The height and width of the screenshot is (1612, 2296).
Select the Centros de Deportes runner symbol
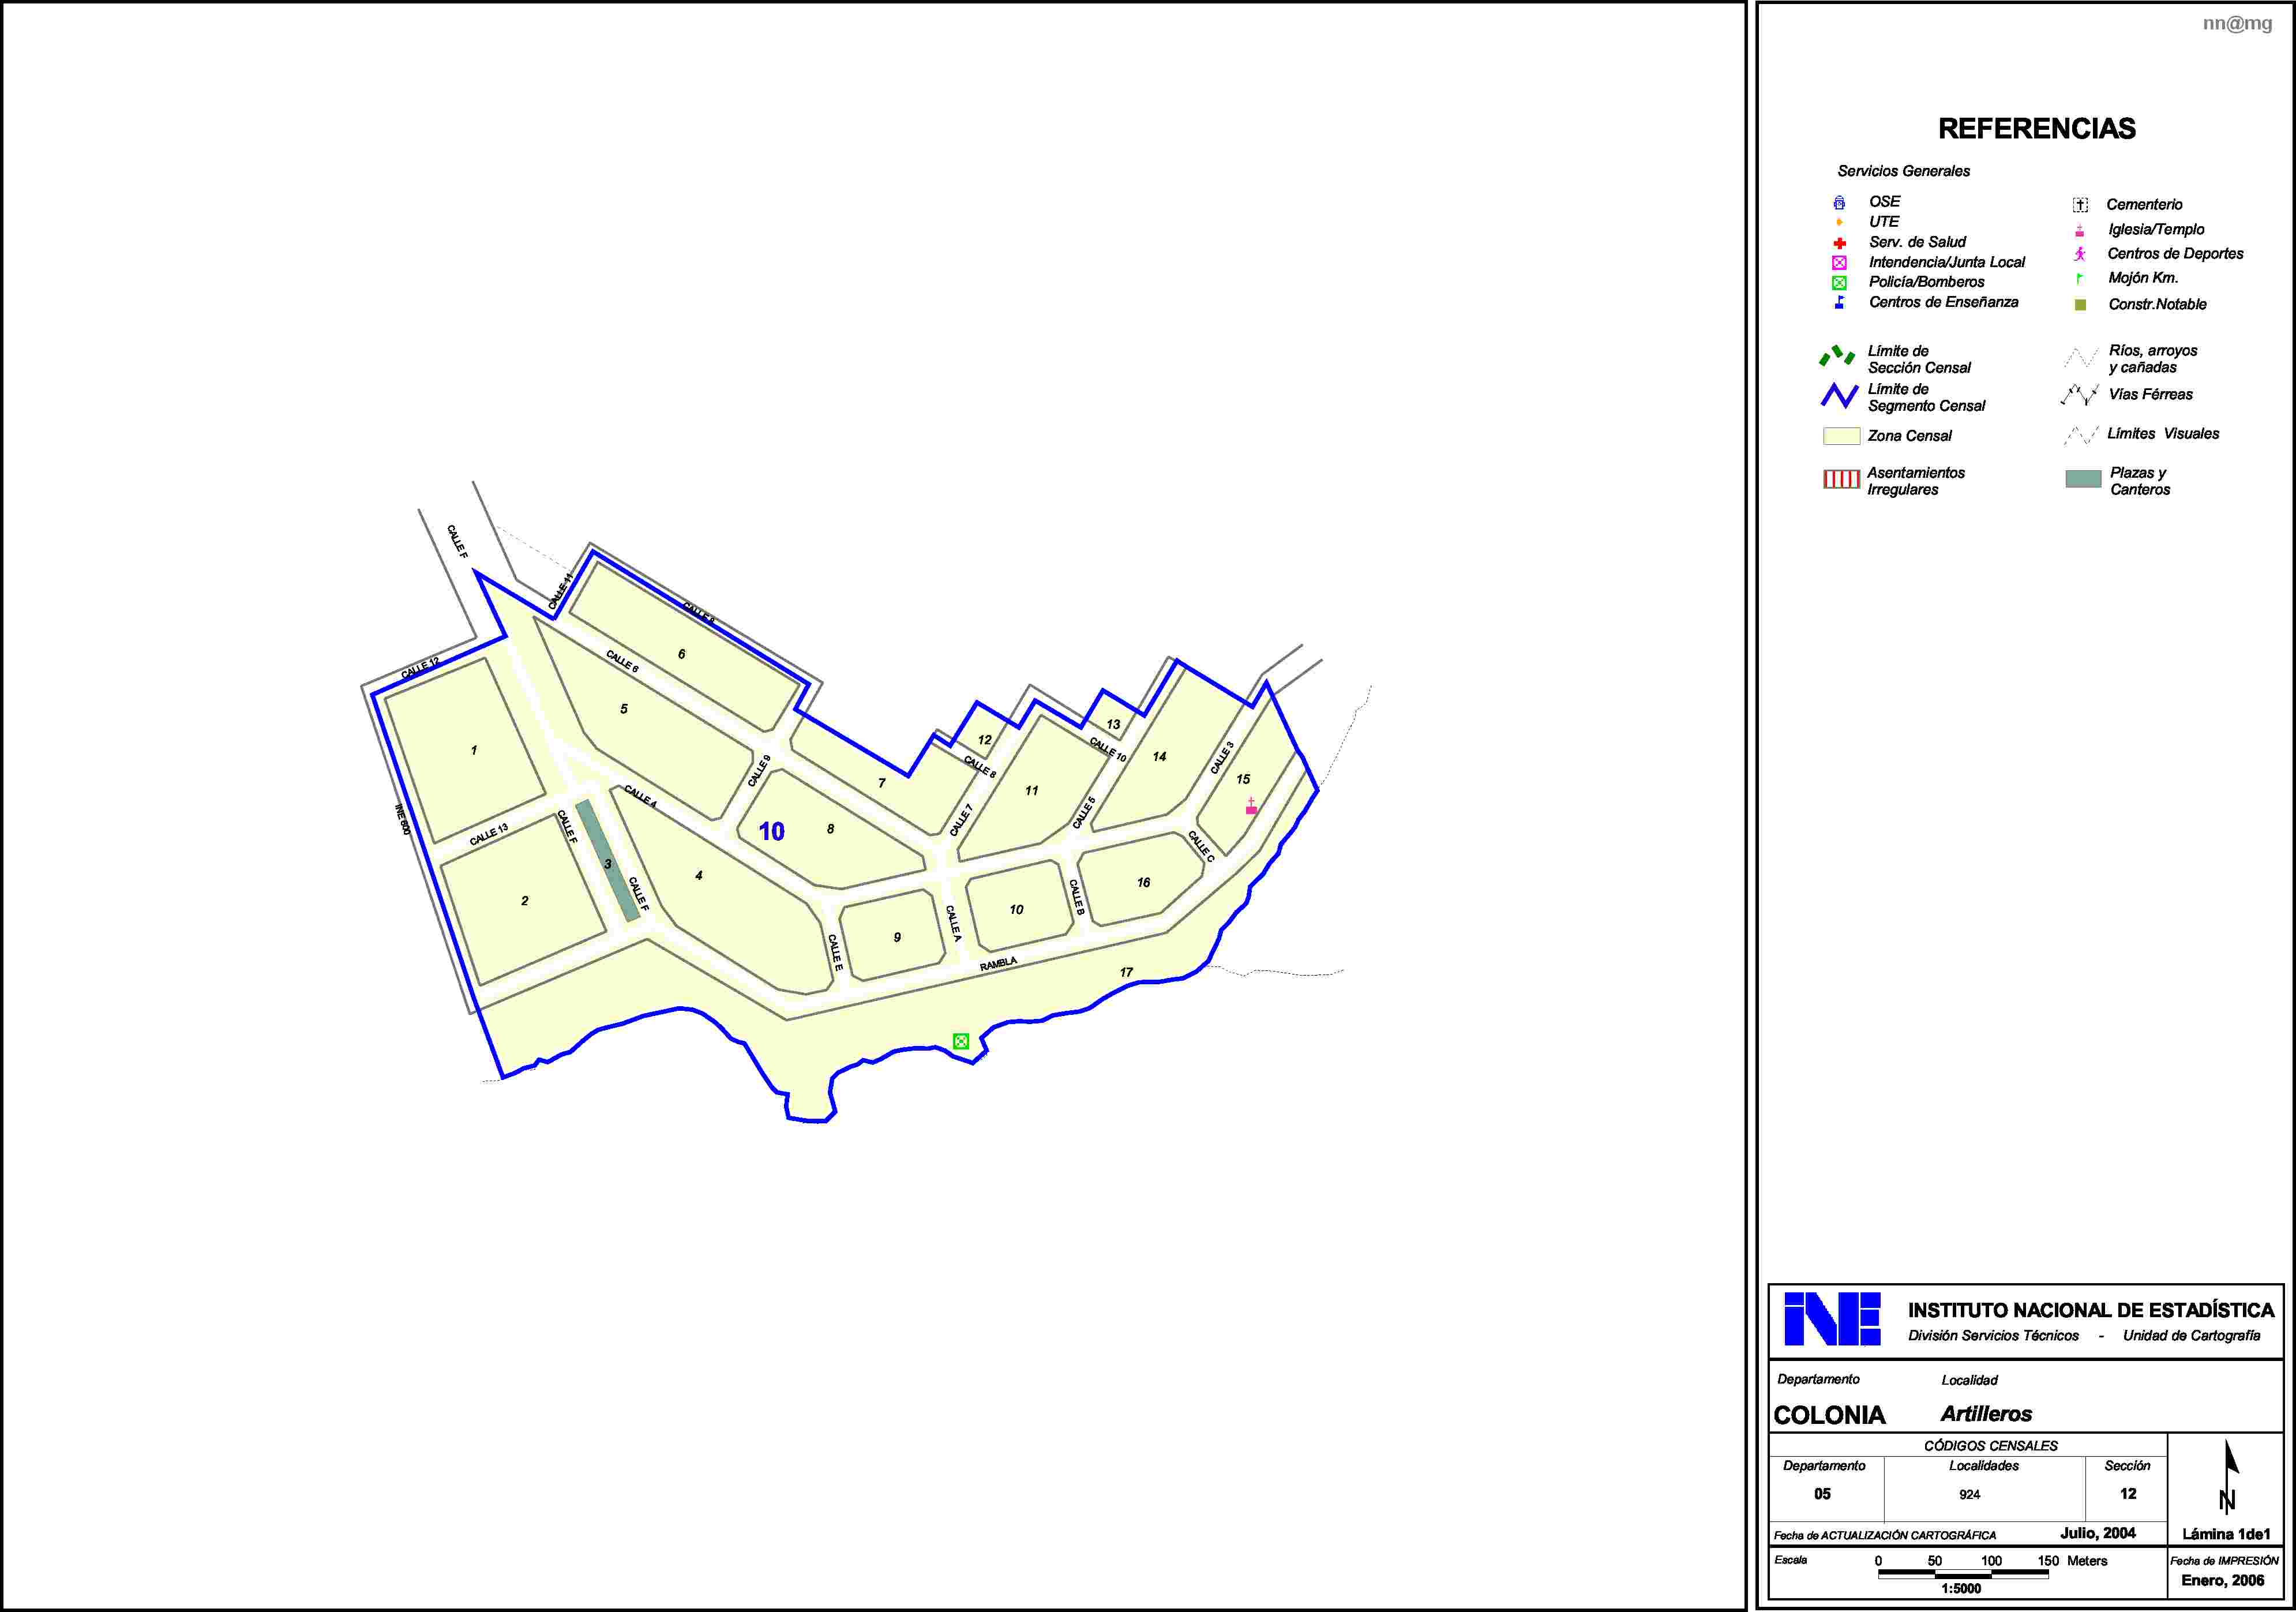(2080, 254)
